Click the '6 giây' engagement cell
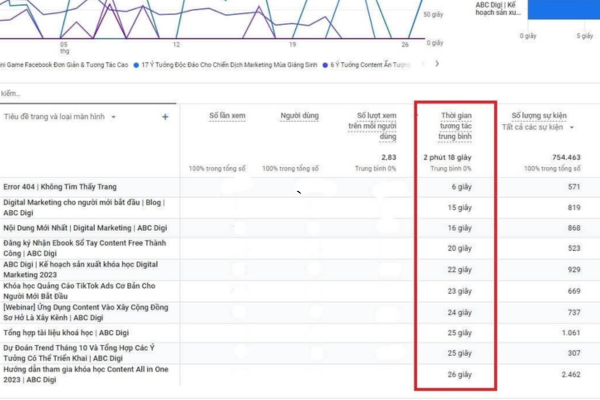Screen dimensions: 600x400 coord(461,187)
